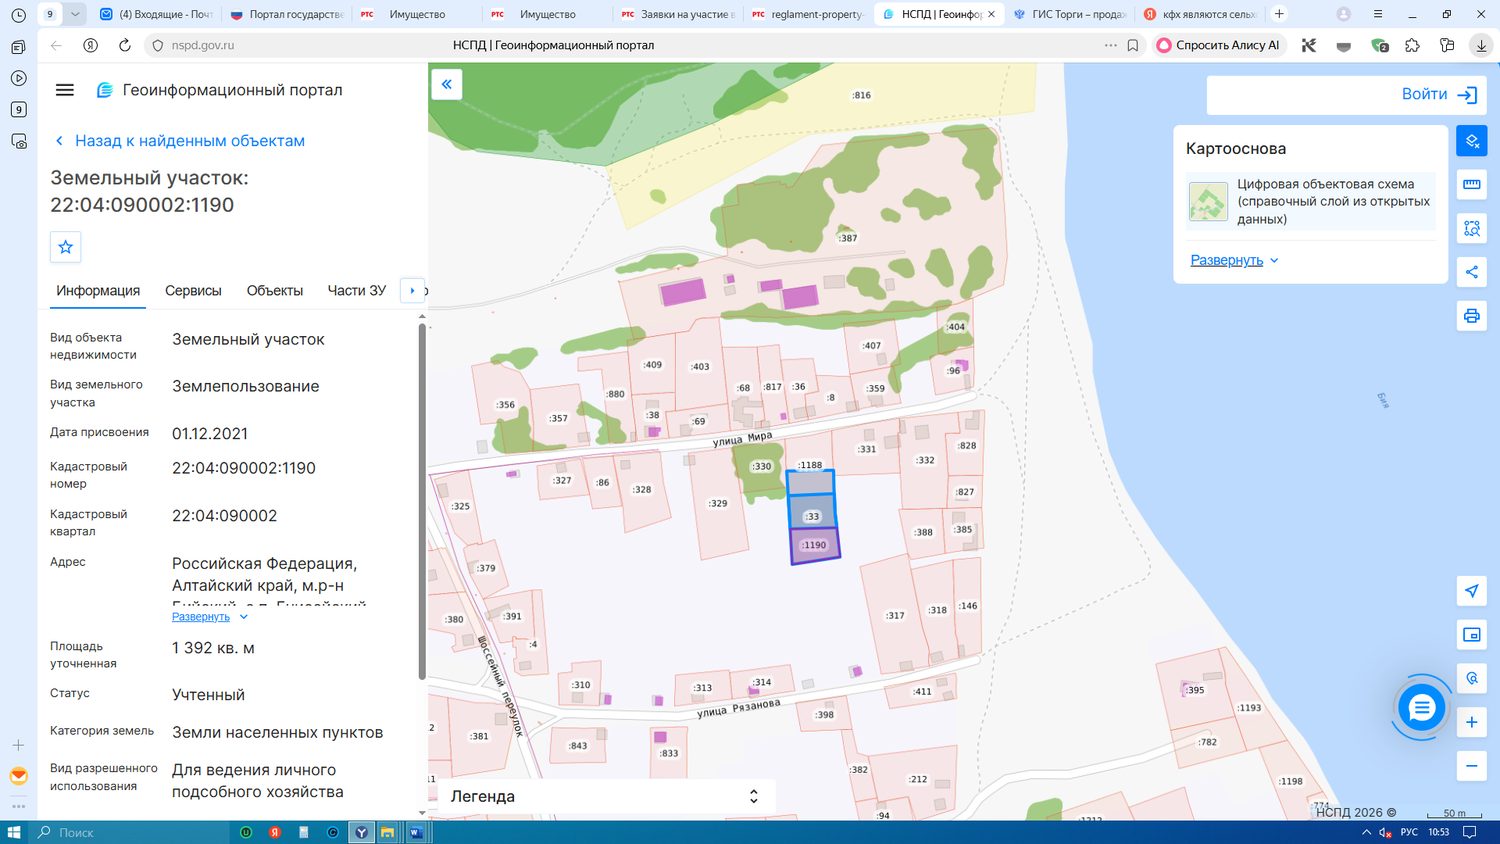Expand the Легенда panel
1500x844 pixels.
[x=606, y=796]
